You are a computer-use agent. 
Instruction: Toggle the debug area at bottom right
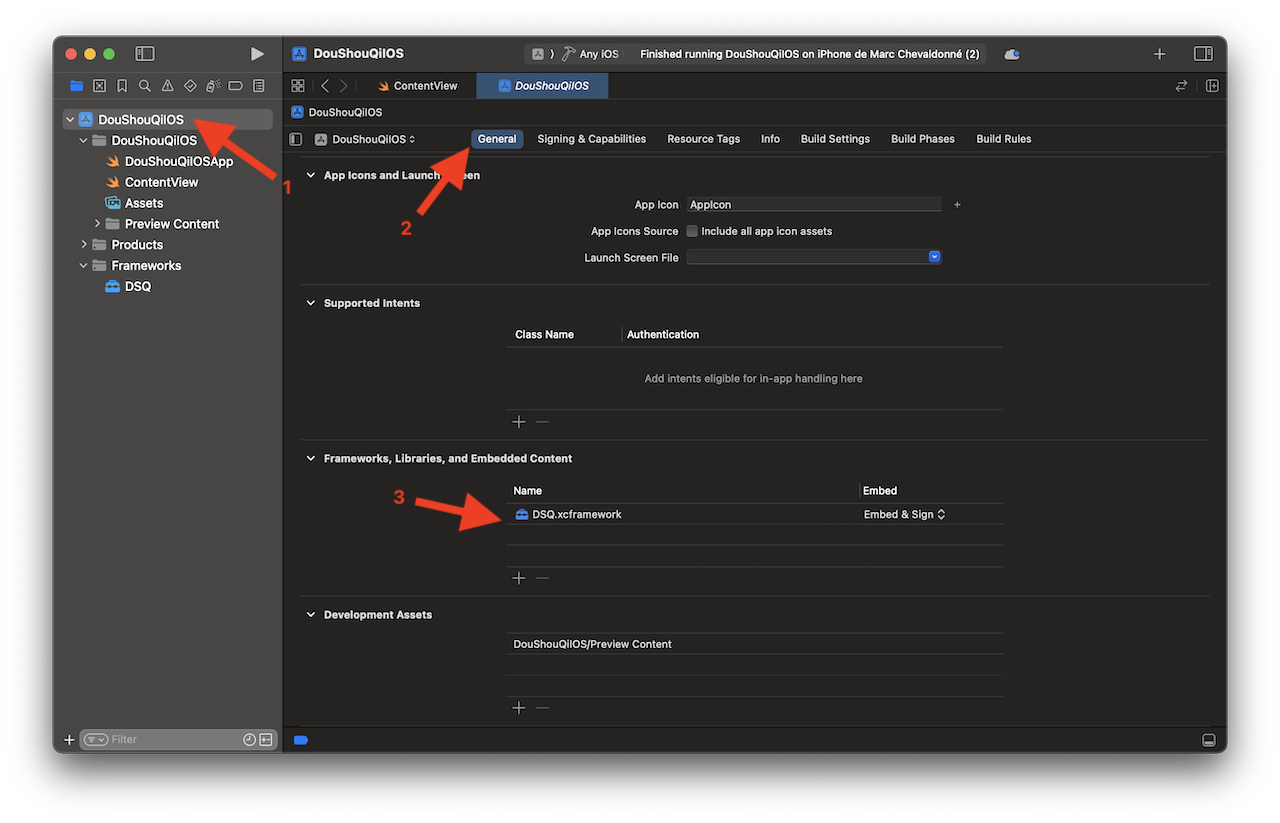tap(1208, 740)
